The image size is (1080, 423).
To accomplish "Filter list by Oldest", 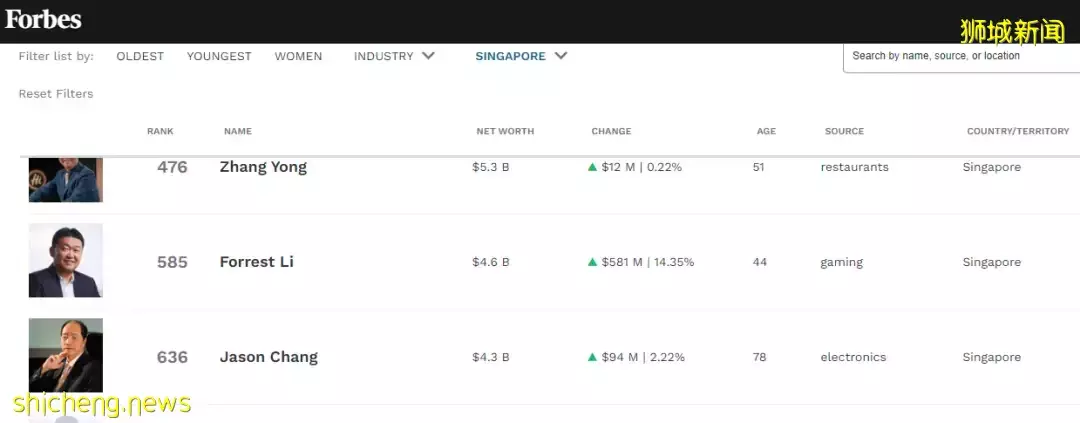I will point(140,56).
